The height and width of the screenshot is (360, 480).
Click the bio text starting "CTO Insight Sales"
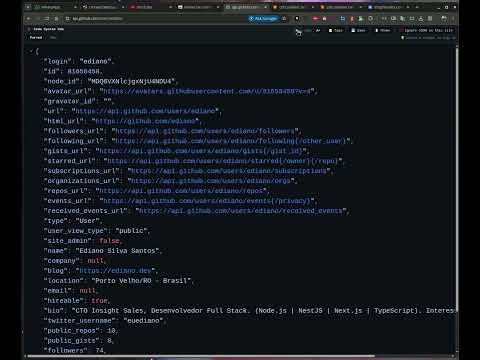pos(263,311)
